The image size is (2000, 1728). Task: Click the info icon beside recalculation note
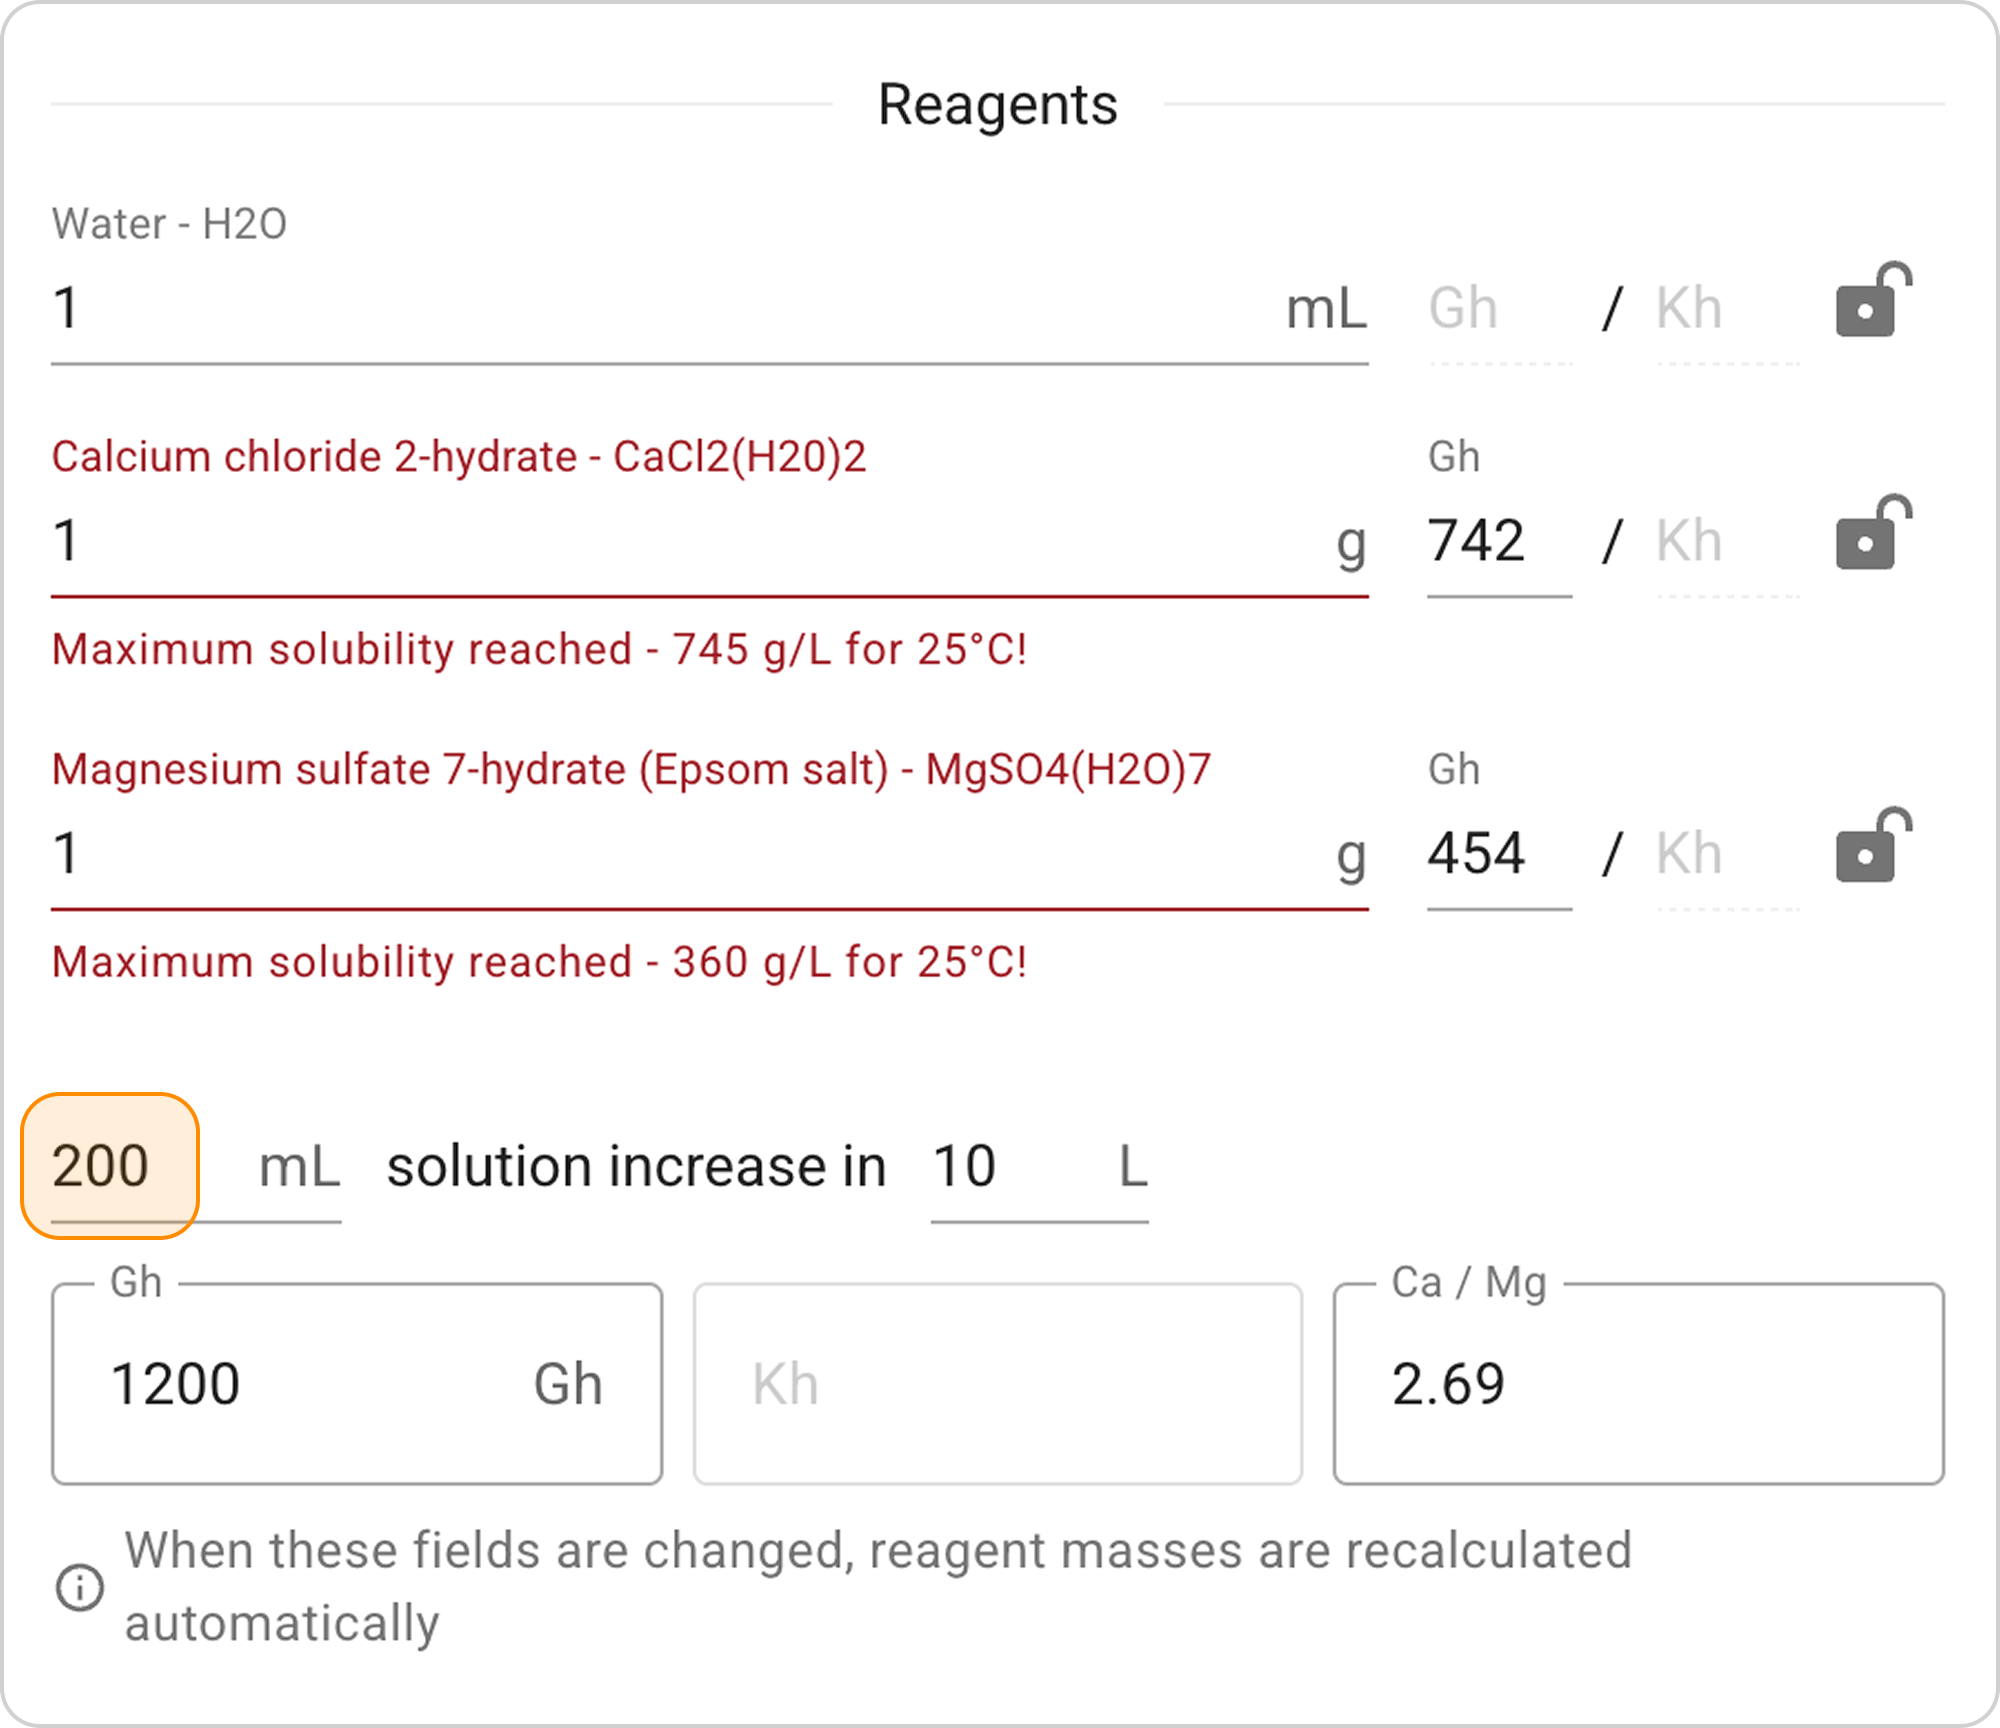[80, 1588]
